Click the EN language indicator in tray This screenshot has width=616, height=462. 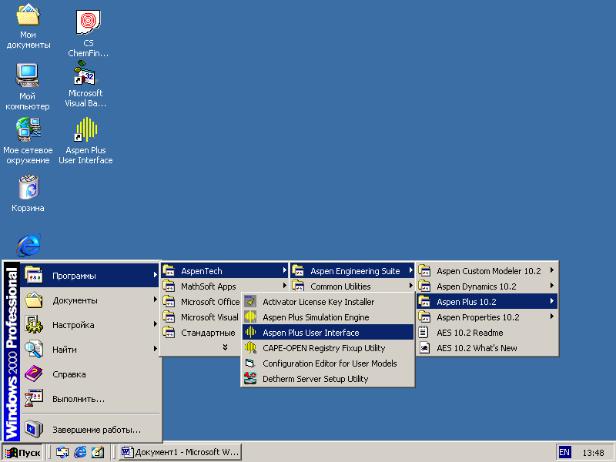(564, 452)
